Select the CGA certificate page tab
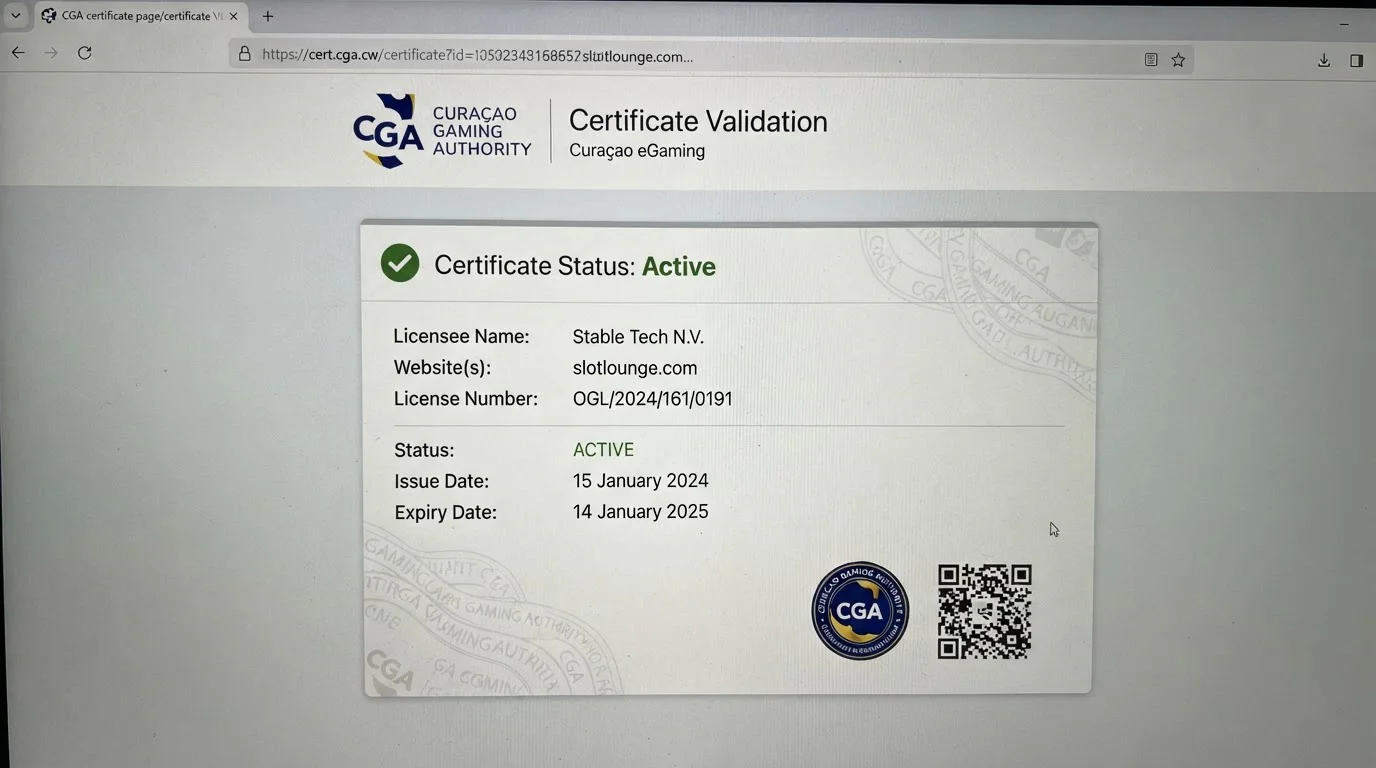Image resolution: width=1376 pixels, height=768 pixels. 139,16
